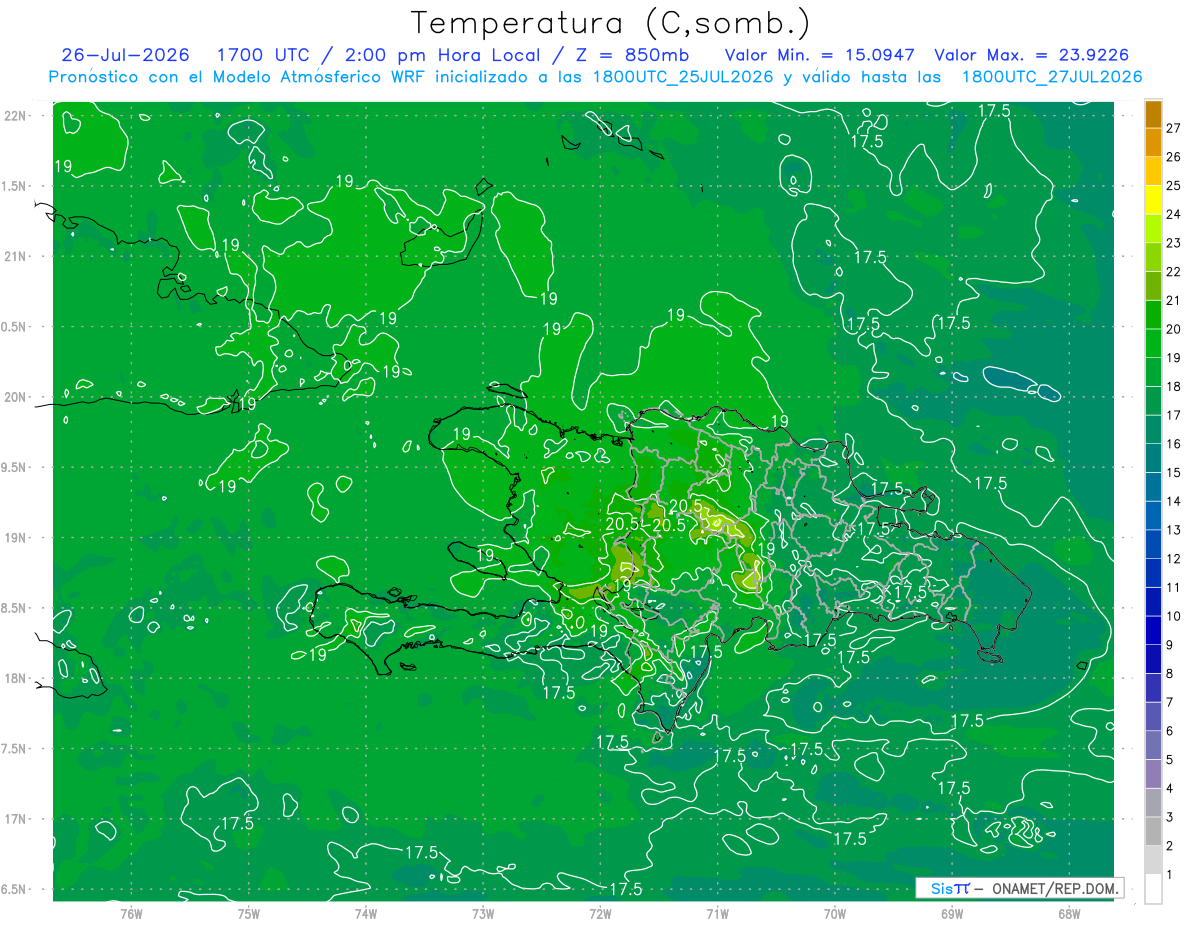The image size is (1200, 927).
Task: Click the "23" color scale label
Action: point(1174,243)
